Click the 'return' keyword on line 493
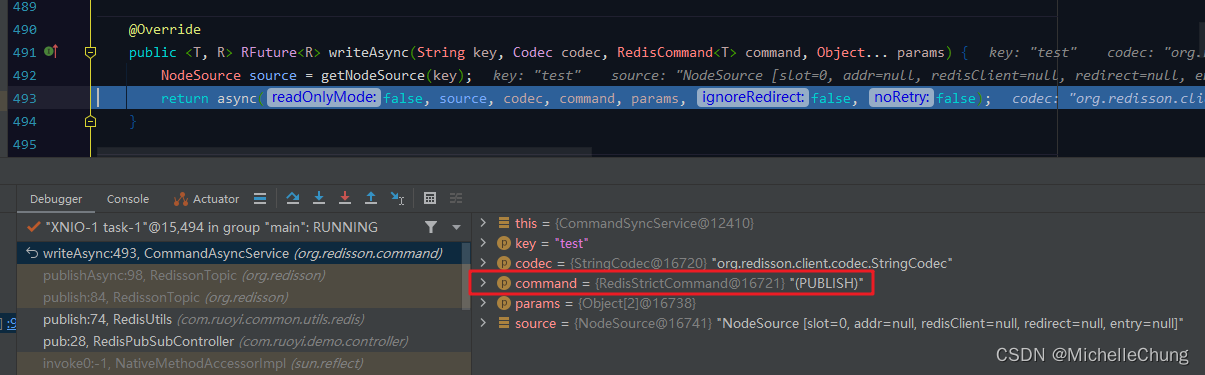The image size is (1205, 375). coord(184,98)
